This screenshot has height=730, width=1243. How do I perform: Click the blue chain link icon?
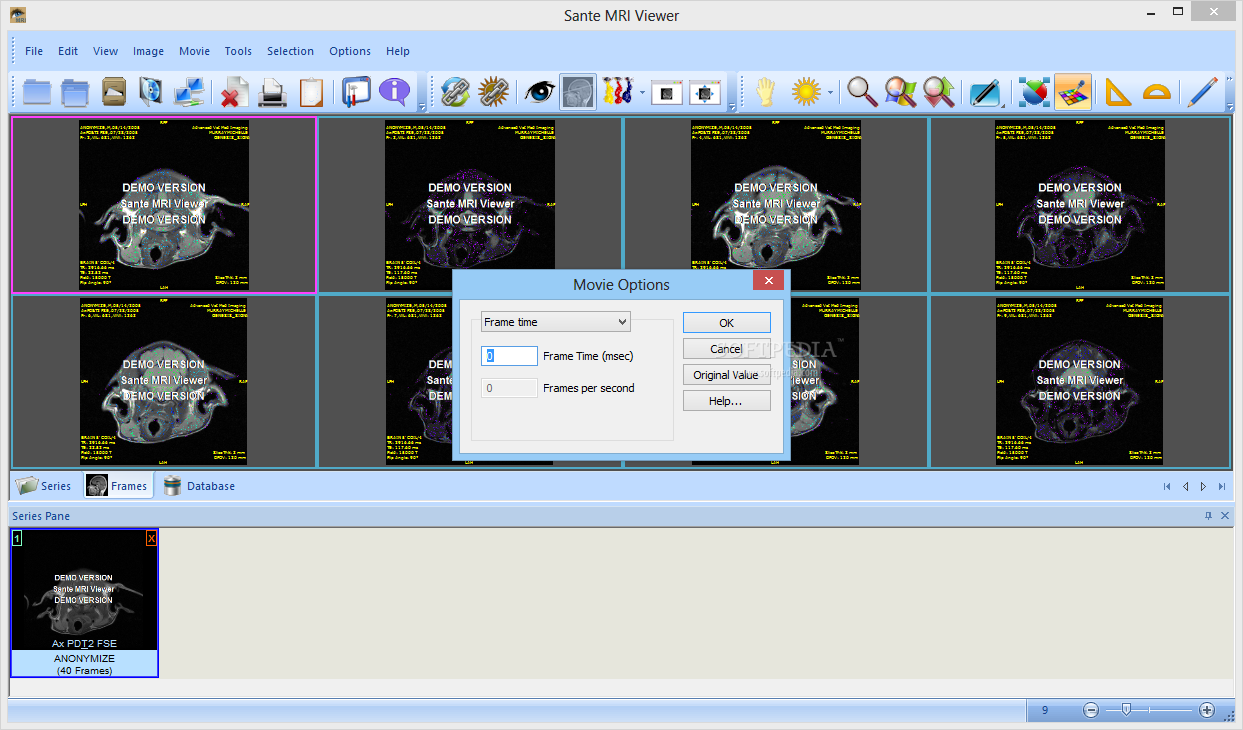[455, 92]
